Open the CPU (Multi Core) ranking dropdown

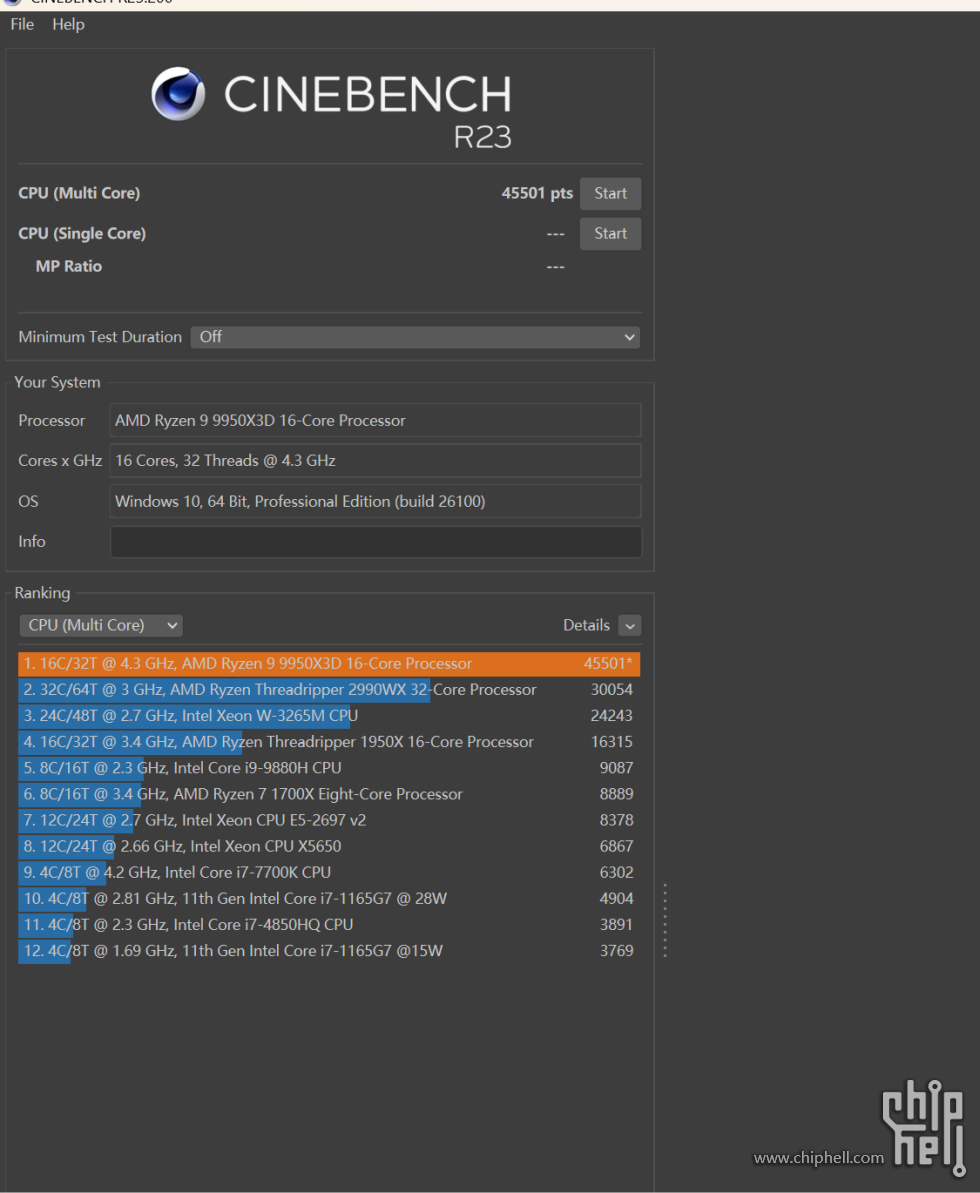101,625
